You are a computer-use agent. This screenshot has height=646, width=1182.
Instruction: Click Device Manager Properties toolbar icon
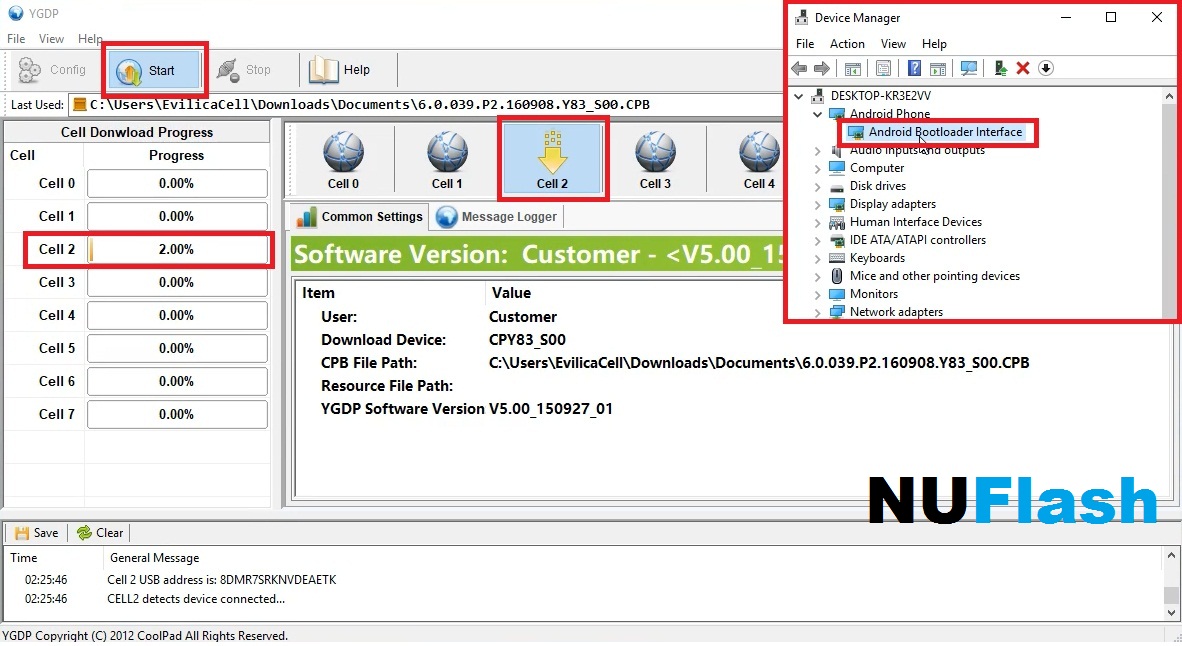(x=883, y=69)
